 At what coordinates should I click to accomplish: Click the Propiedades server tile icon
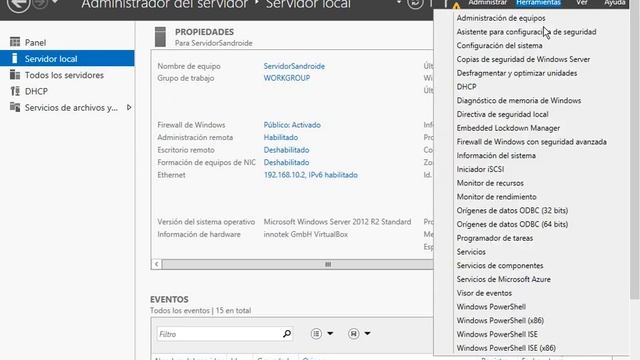(160, 37)
